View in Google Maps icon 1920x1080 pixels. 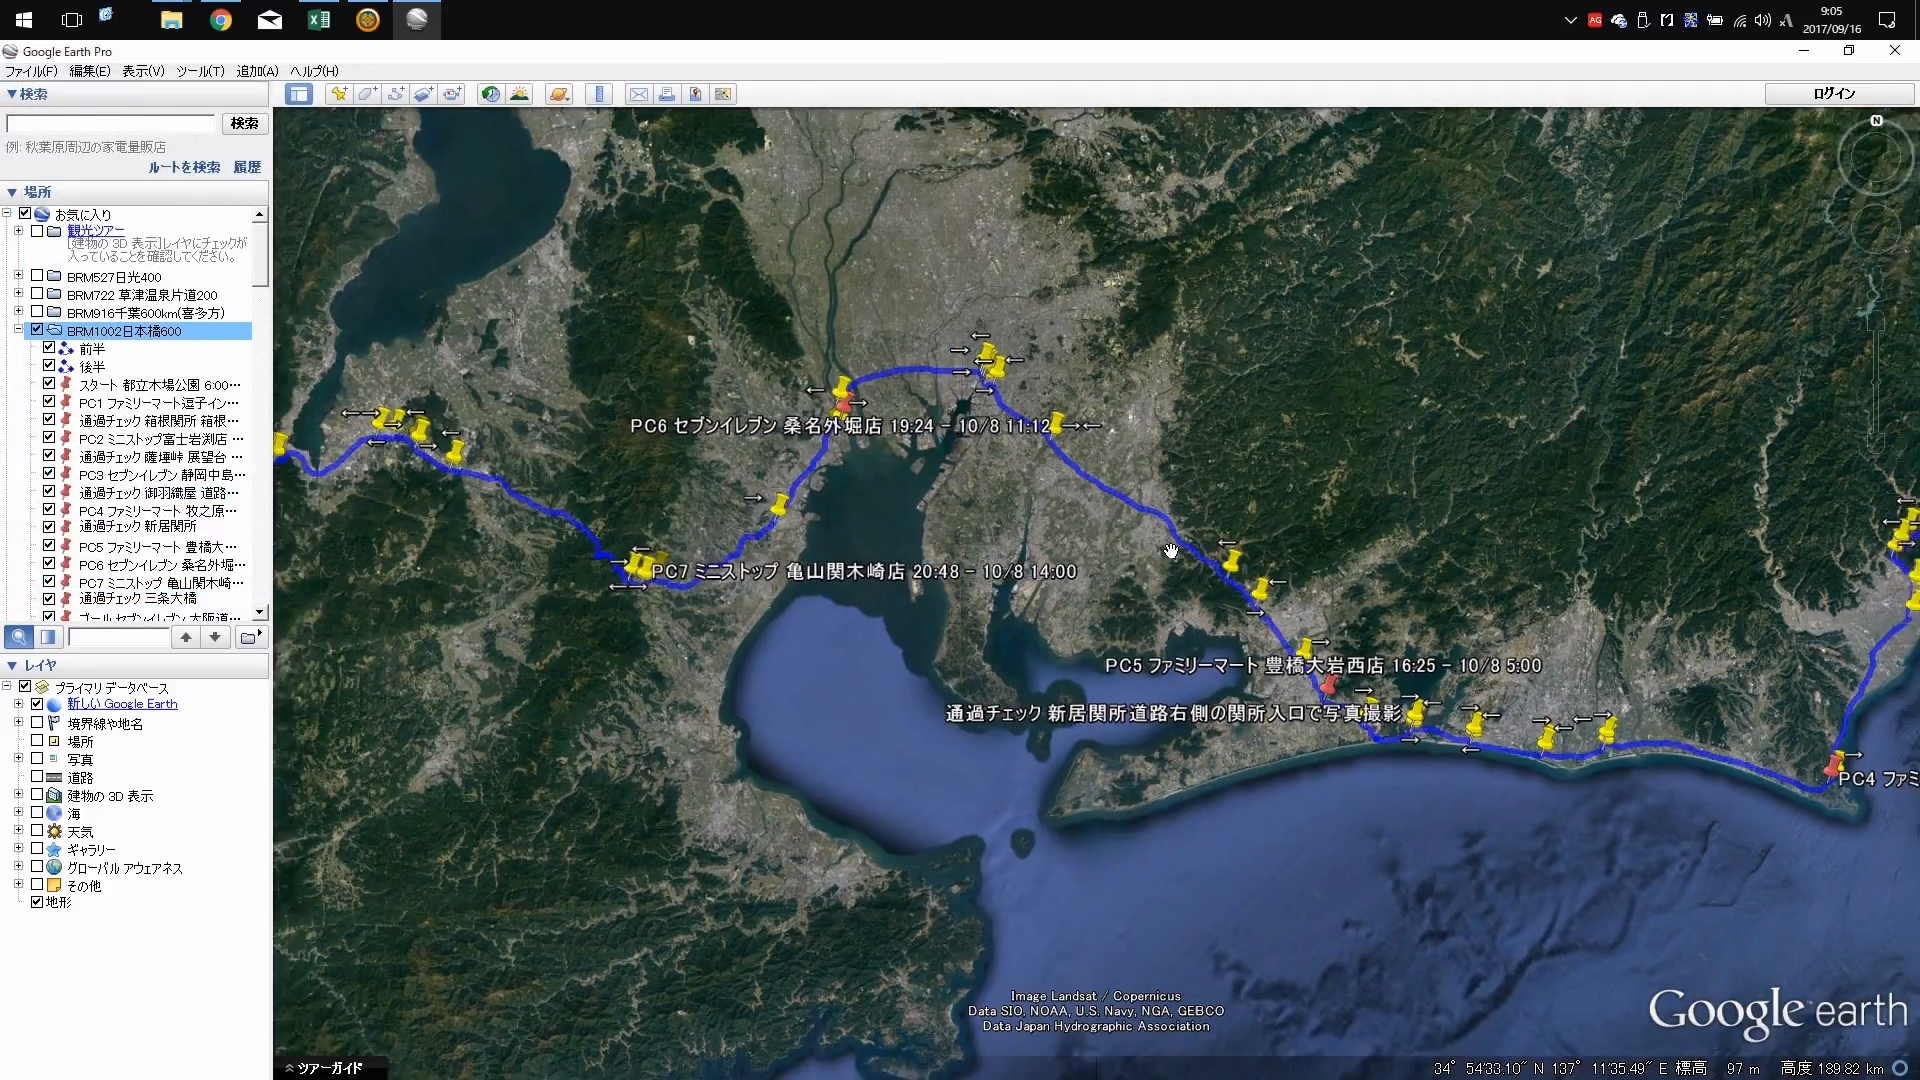point(723,94)
